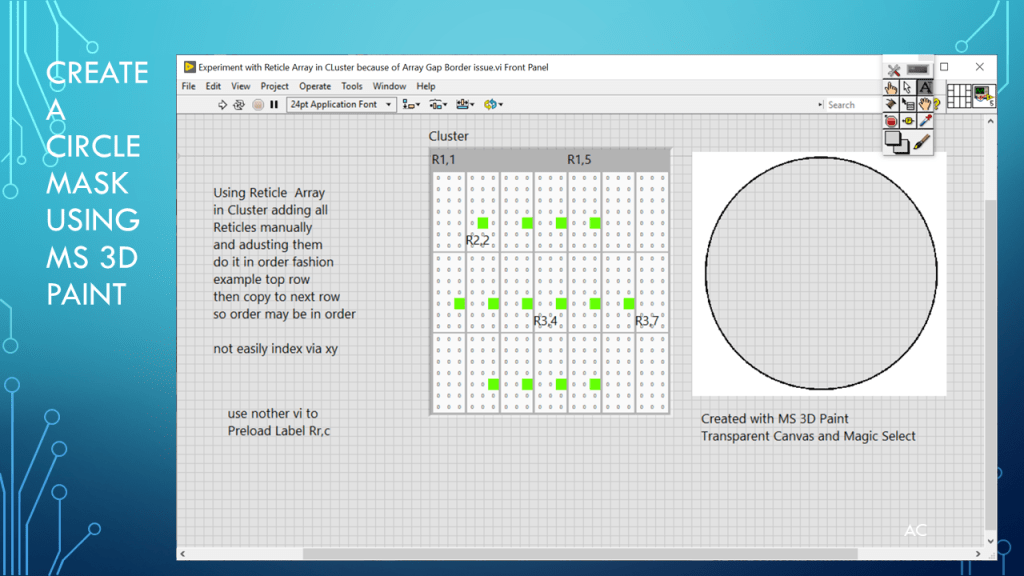The height and width of the screenshot is (576, 1024).
Task: Open the 24pt Application Font dropdown
Action: click(341, 104)
